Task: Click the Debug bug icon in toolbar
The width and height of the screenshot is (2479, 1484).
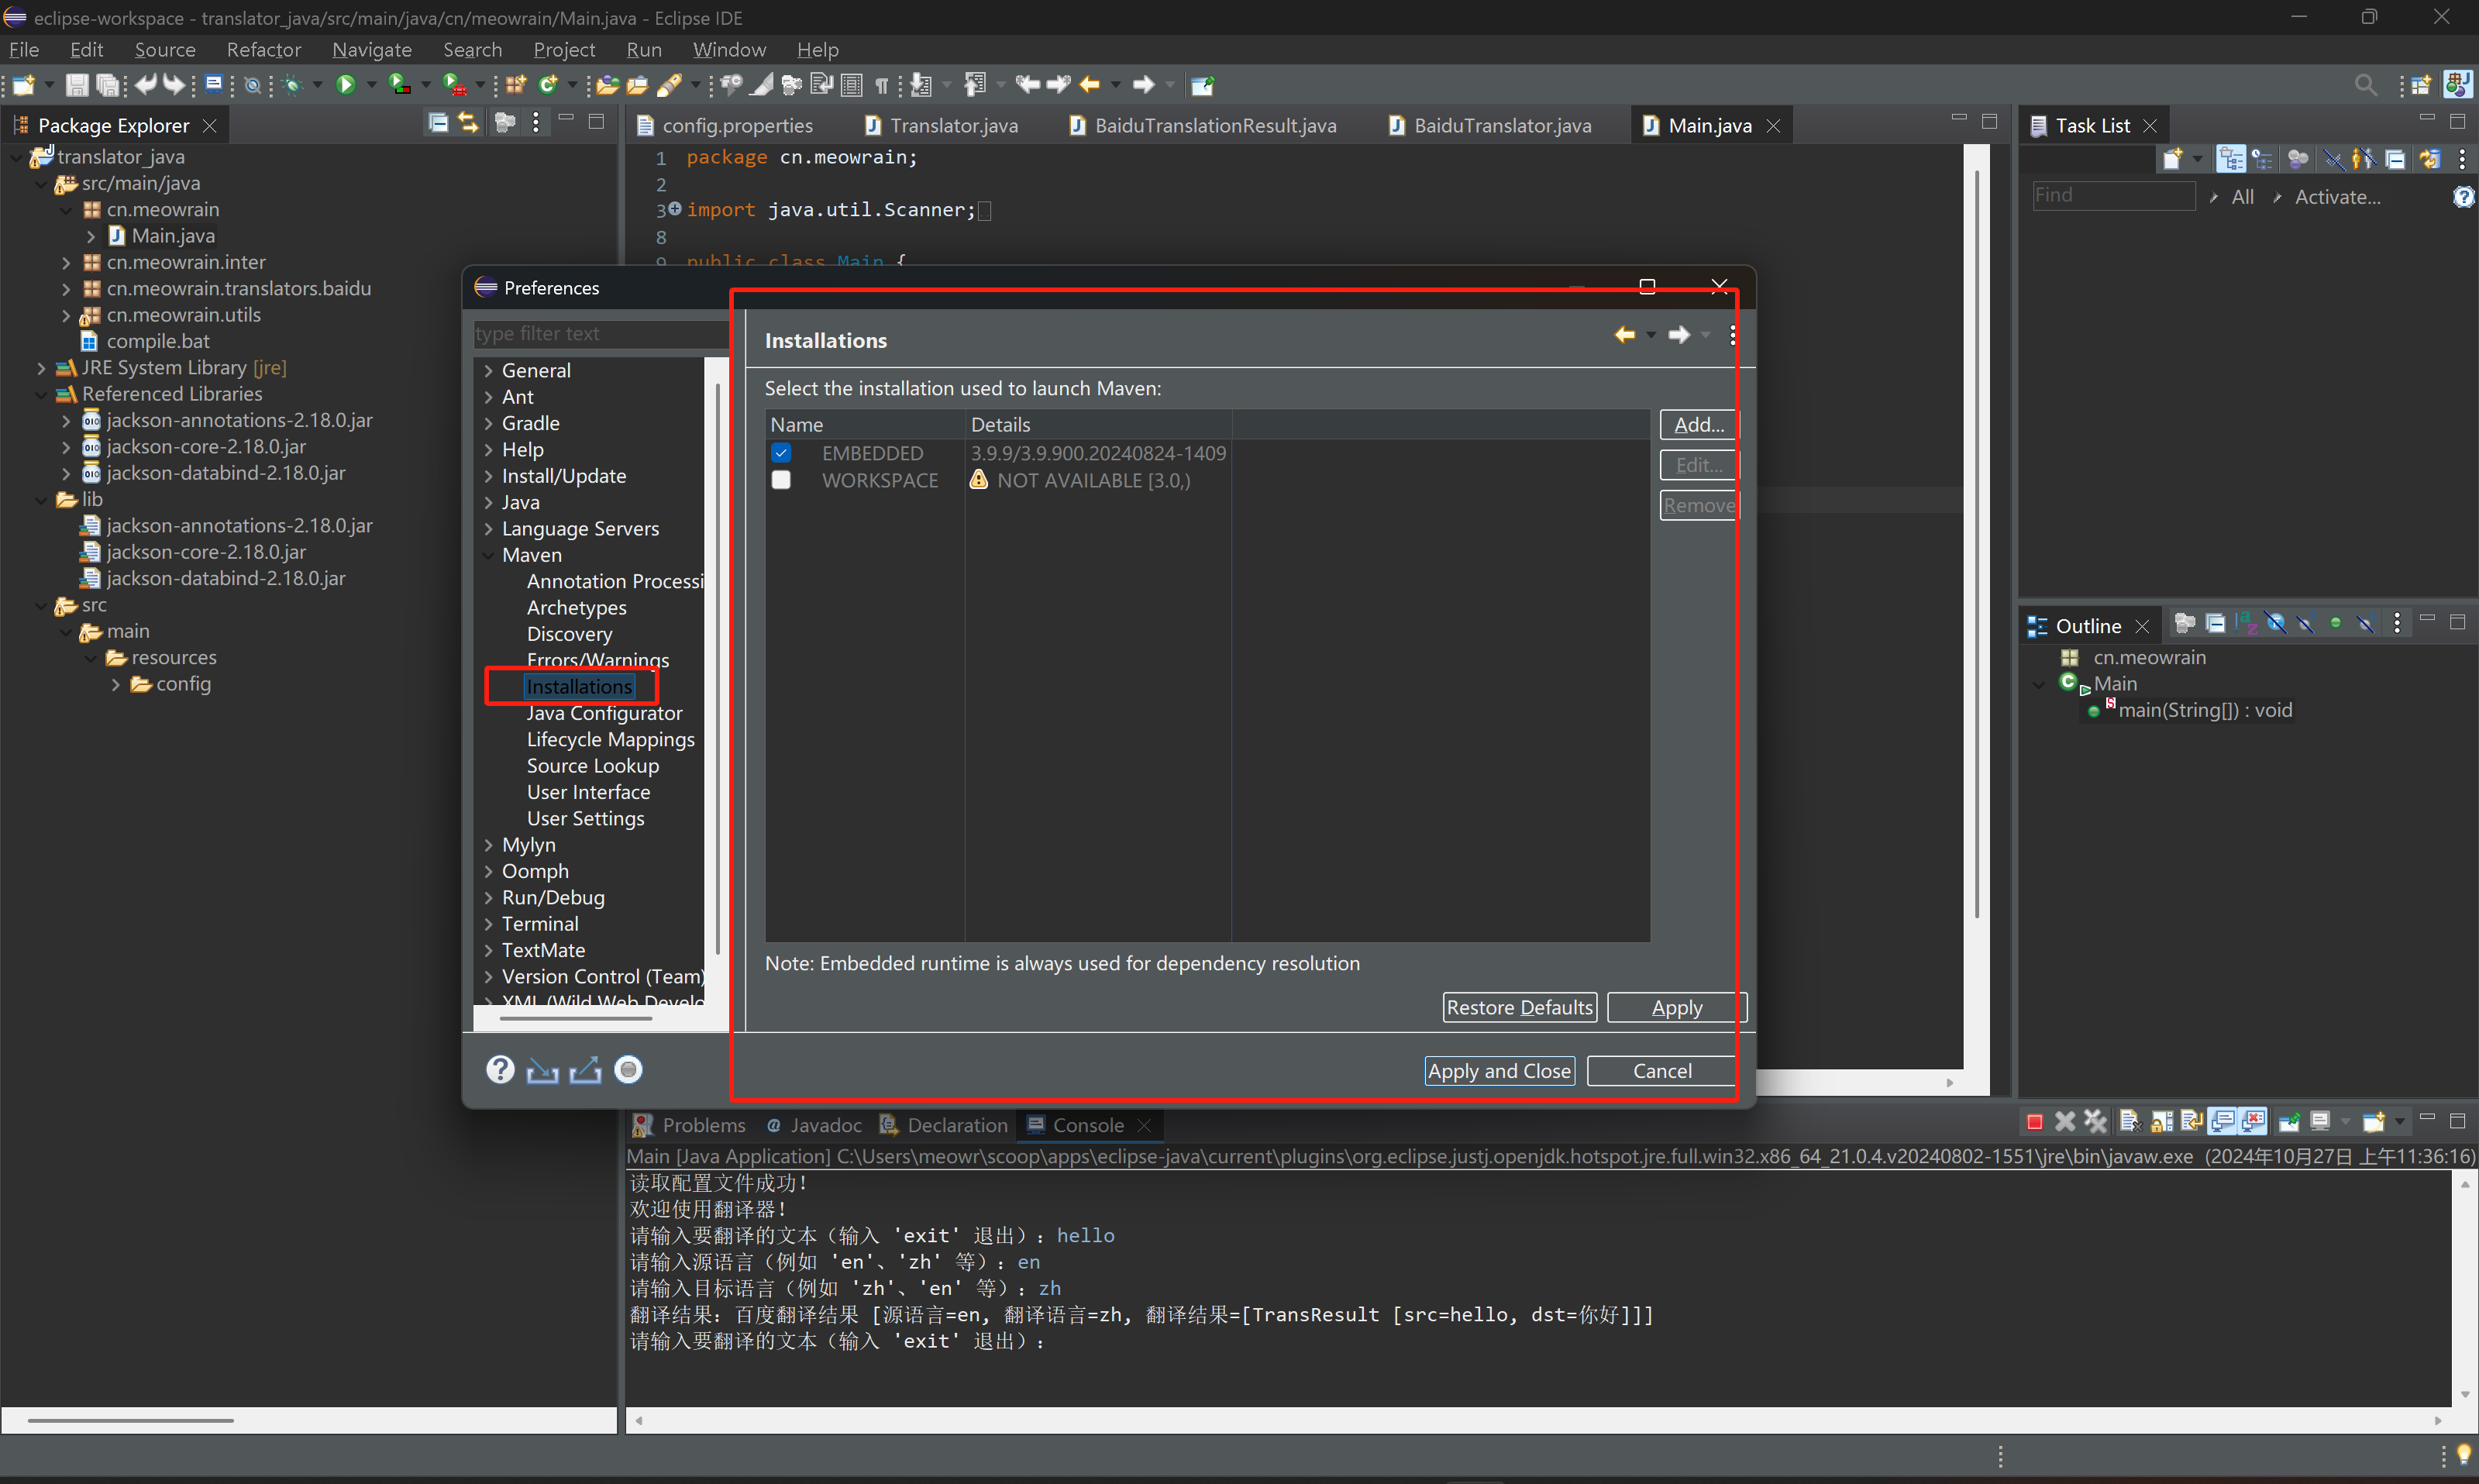Action: click(x=292, y=85)
